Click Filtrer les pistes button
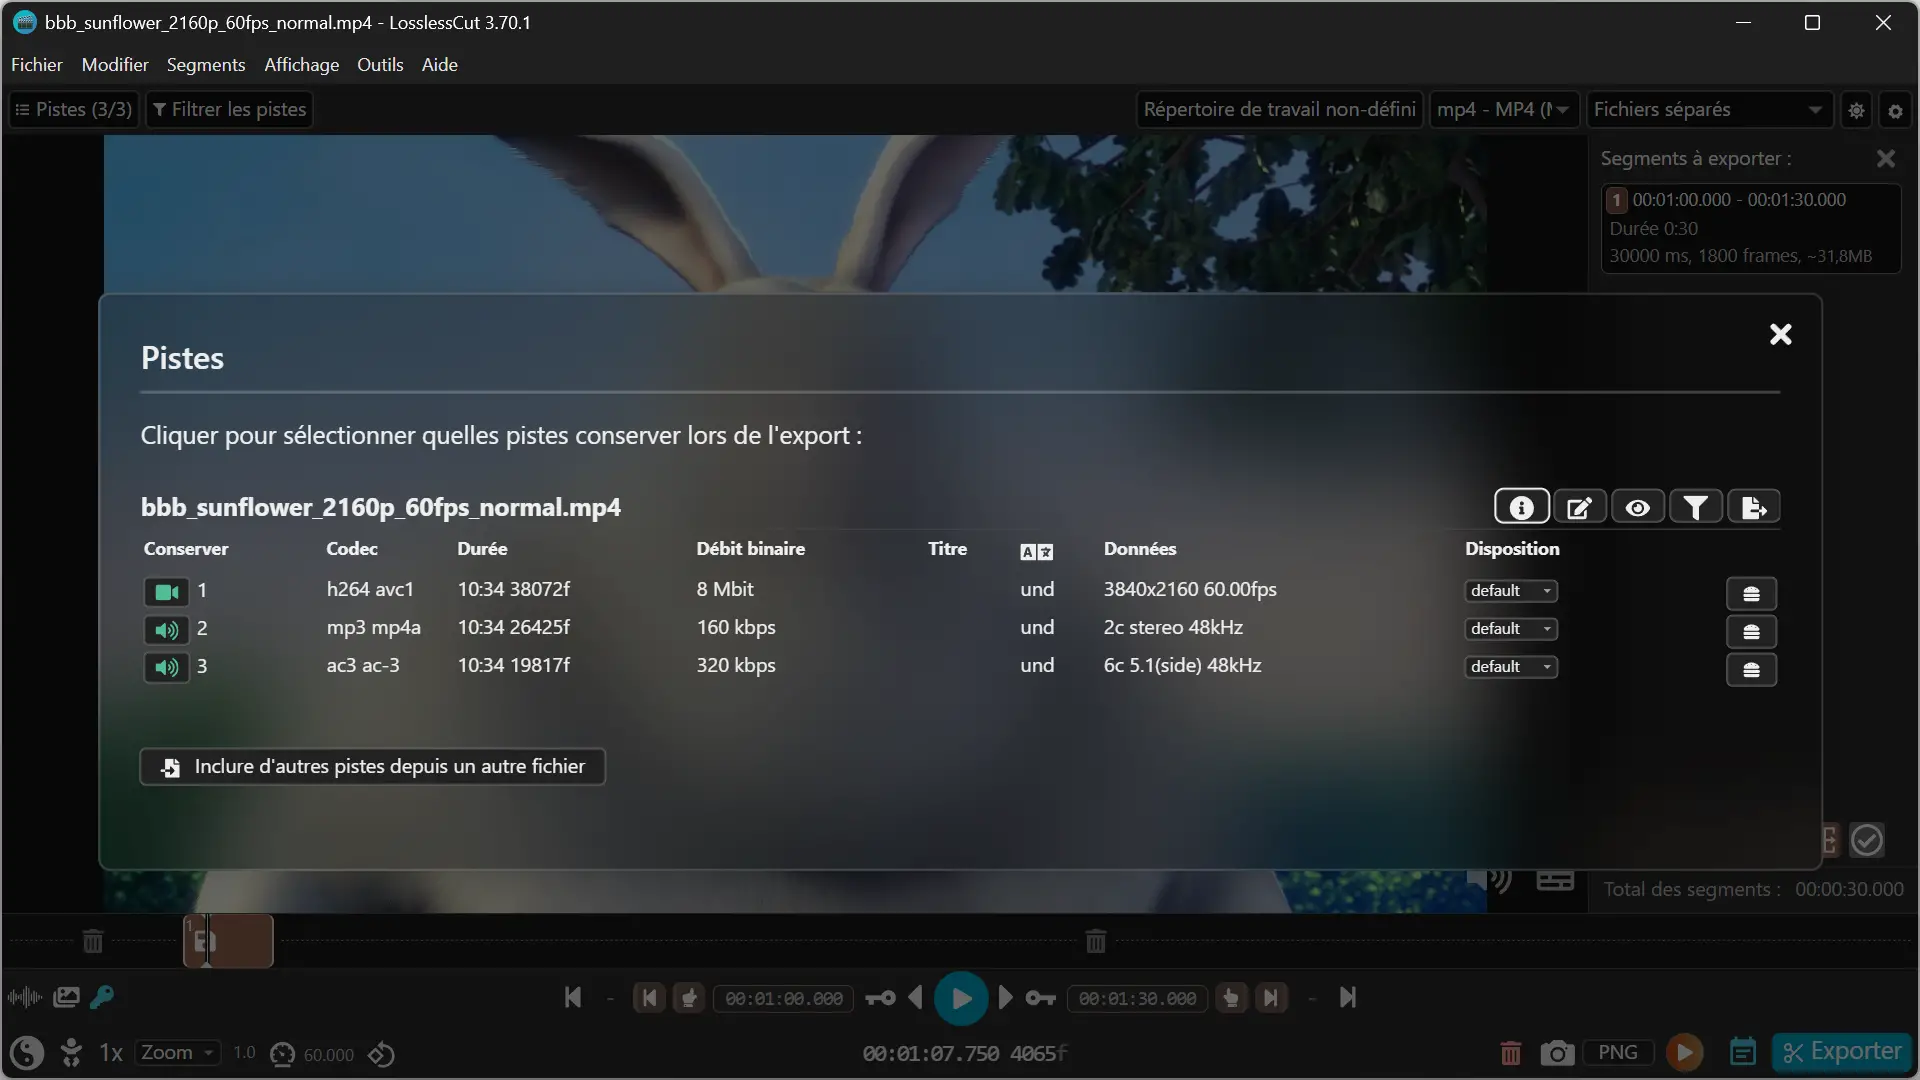The image size is (1920, 1080). pyautogui.click(x=229, y=110)
